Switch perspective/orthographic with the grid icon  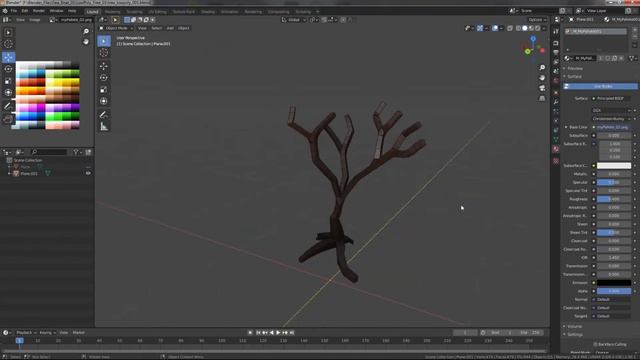click(x=542, y=98)
